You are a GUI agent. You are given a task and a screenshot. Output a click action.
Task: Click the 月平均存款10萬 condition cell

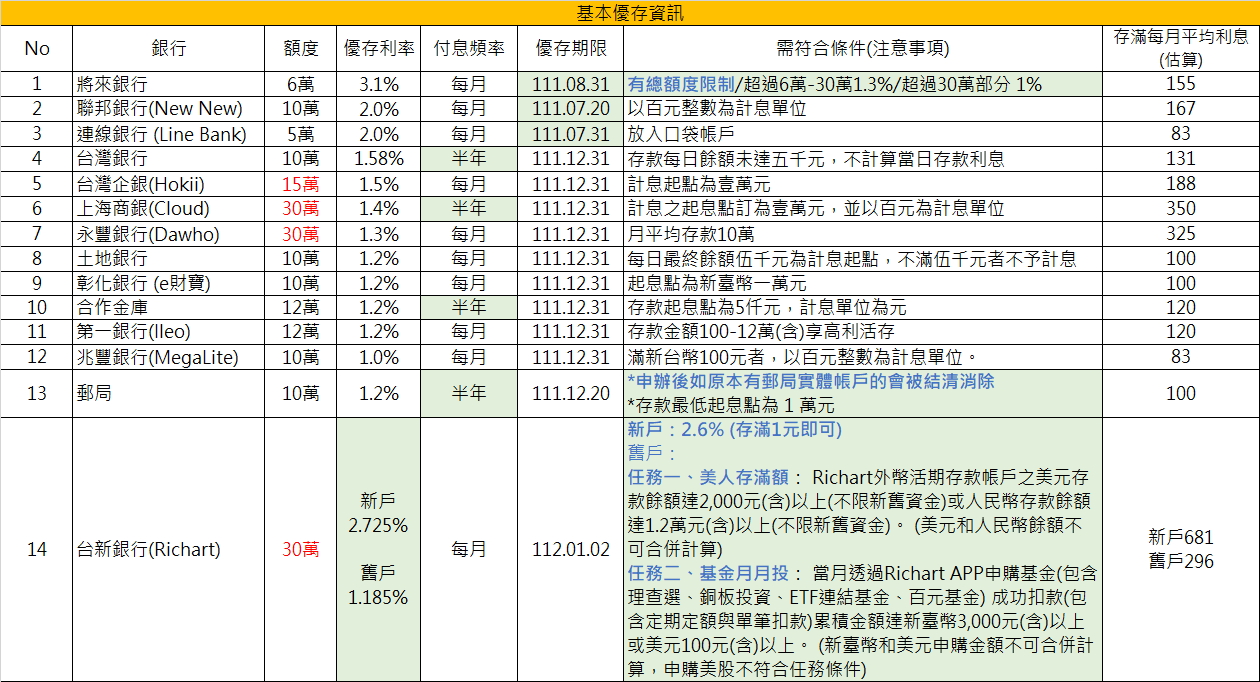(862, 234)
